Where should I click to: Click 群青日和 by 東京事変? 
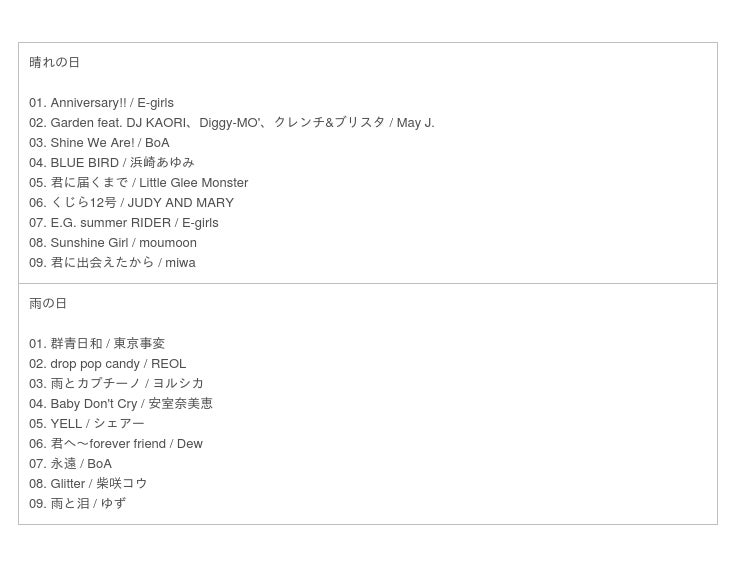(97, 343)
